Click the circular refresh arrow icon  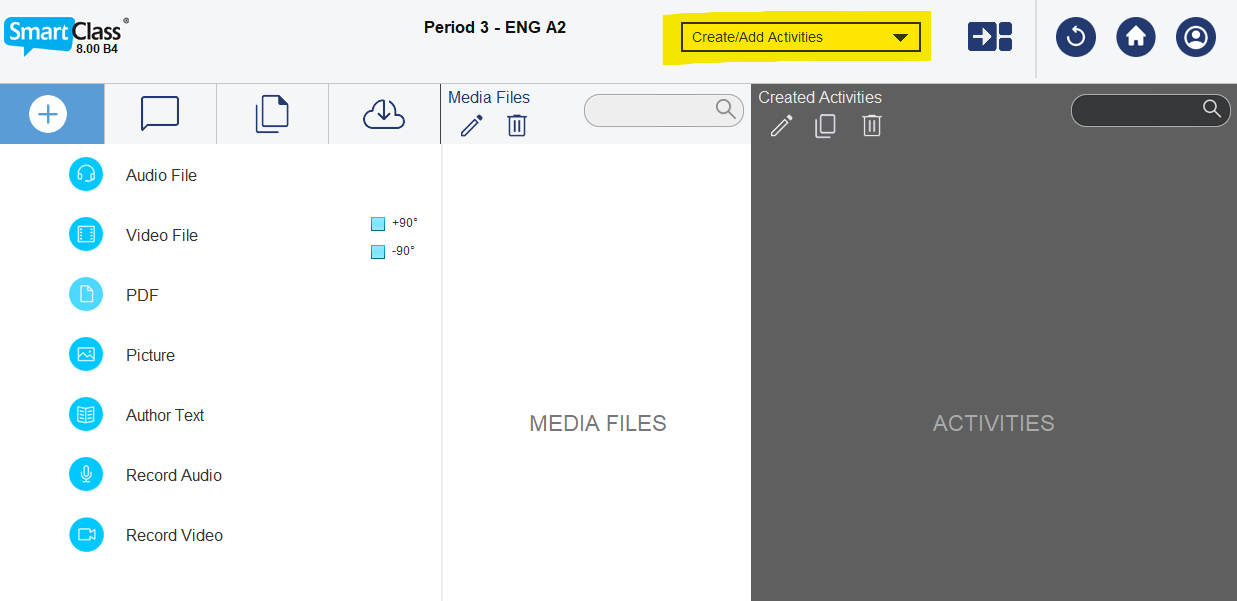click(1076, 37)
